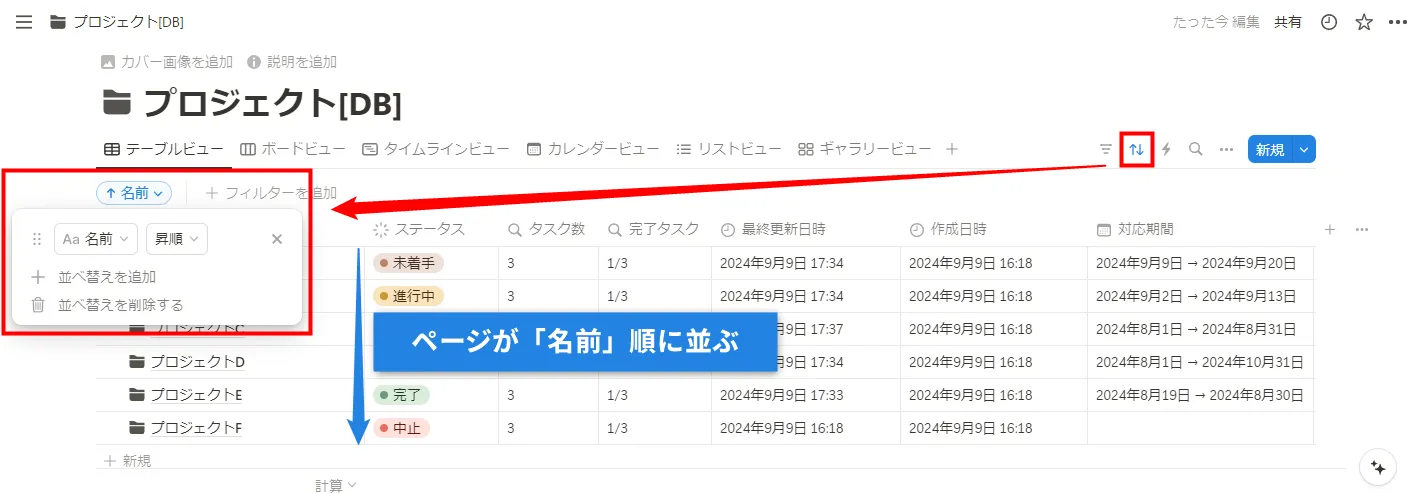
Task: Click the 作成日時 column header
Action: coord(948,229)
